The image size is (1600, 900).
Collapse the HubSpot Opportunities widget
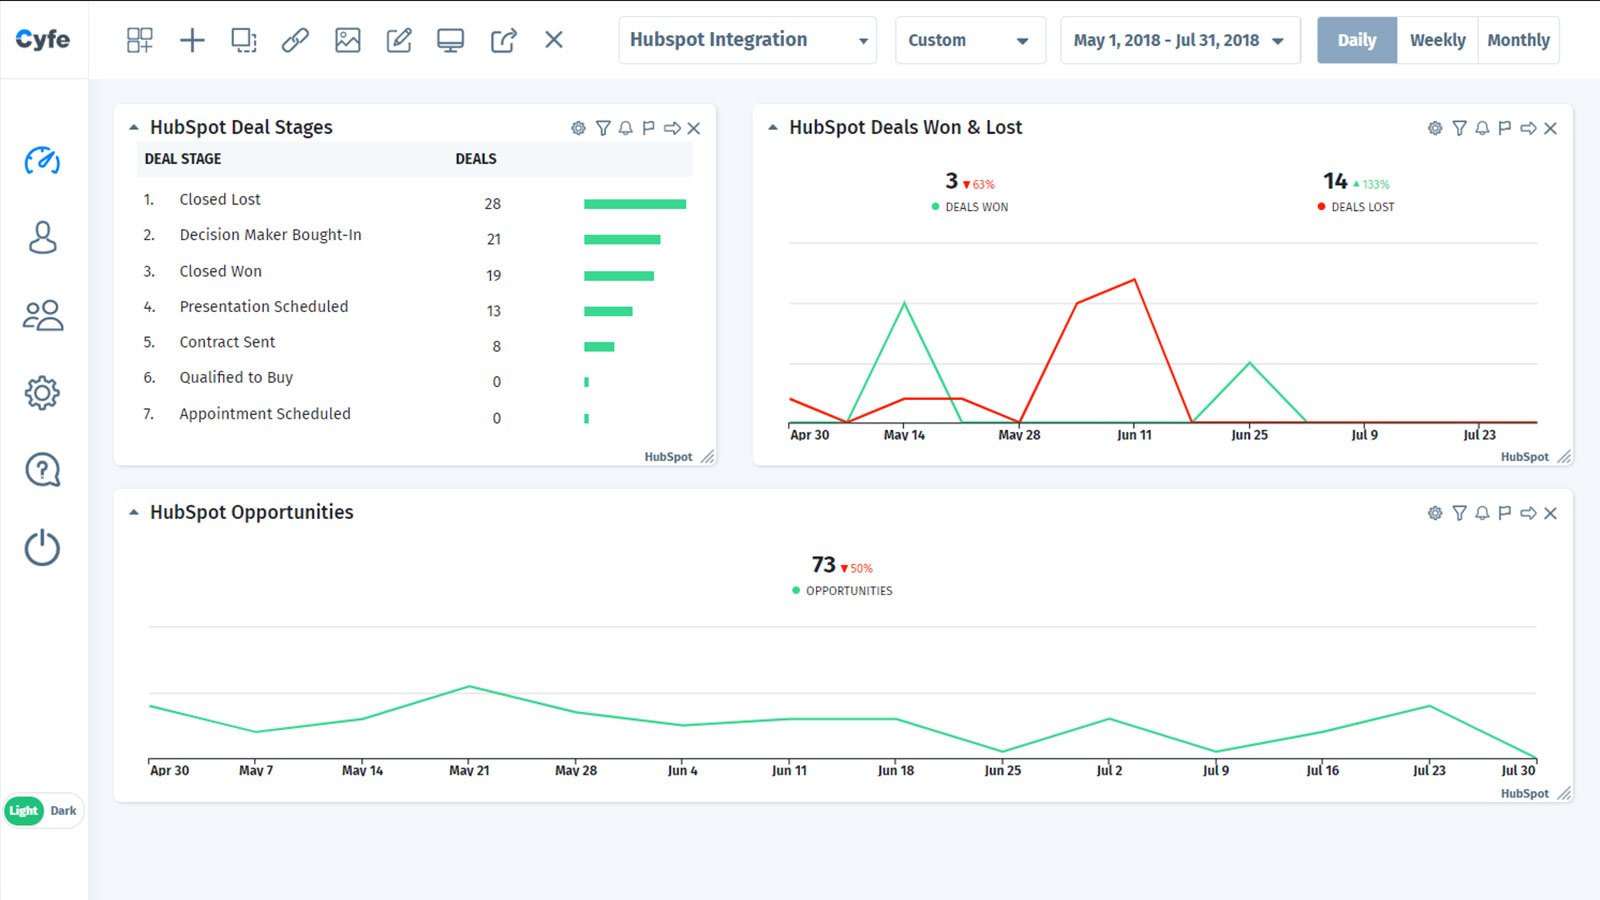[134, 512]
